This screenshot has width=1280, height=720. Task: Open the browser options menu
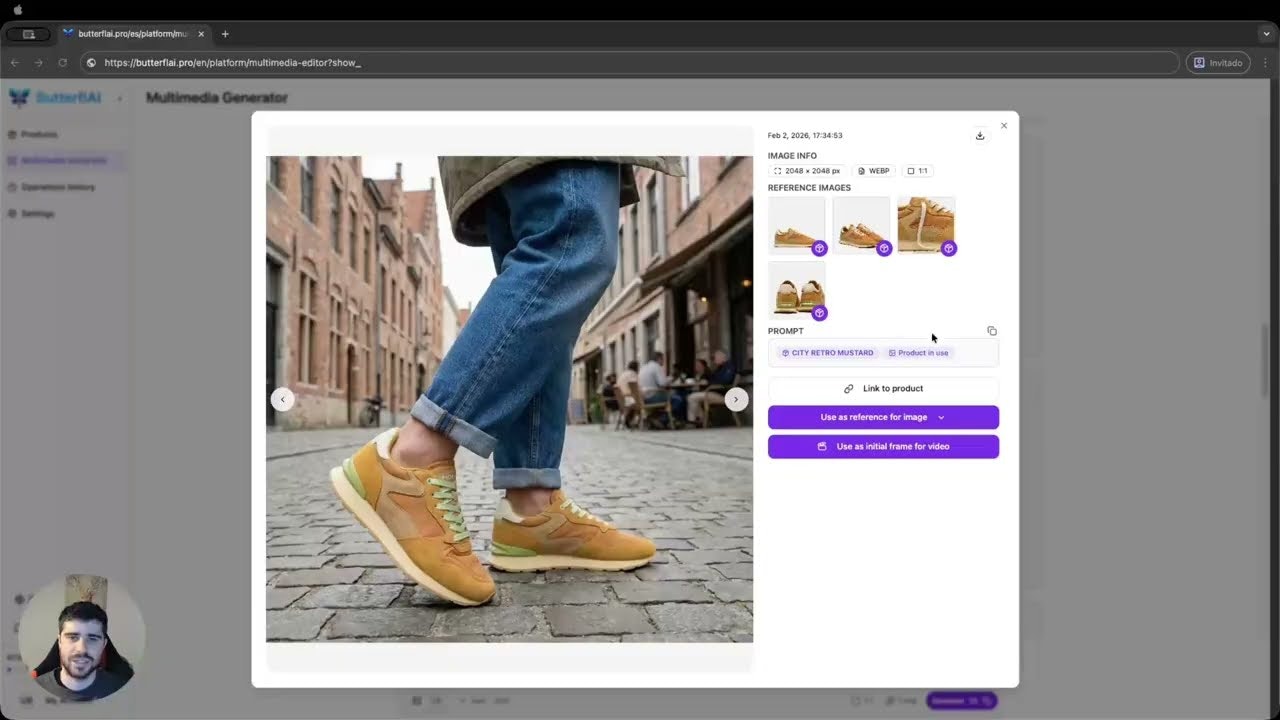(x=1266, y=62)
